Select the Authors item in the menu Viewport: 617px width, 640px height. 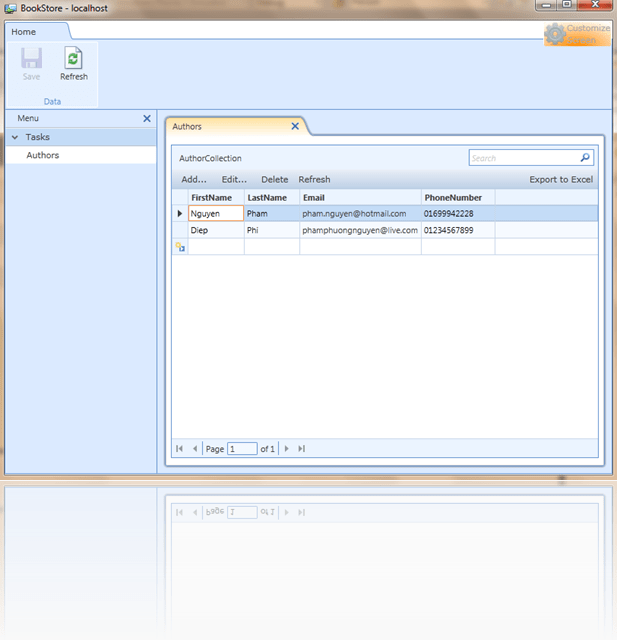(43, 155)
